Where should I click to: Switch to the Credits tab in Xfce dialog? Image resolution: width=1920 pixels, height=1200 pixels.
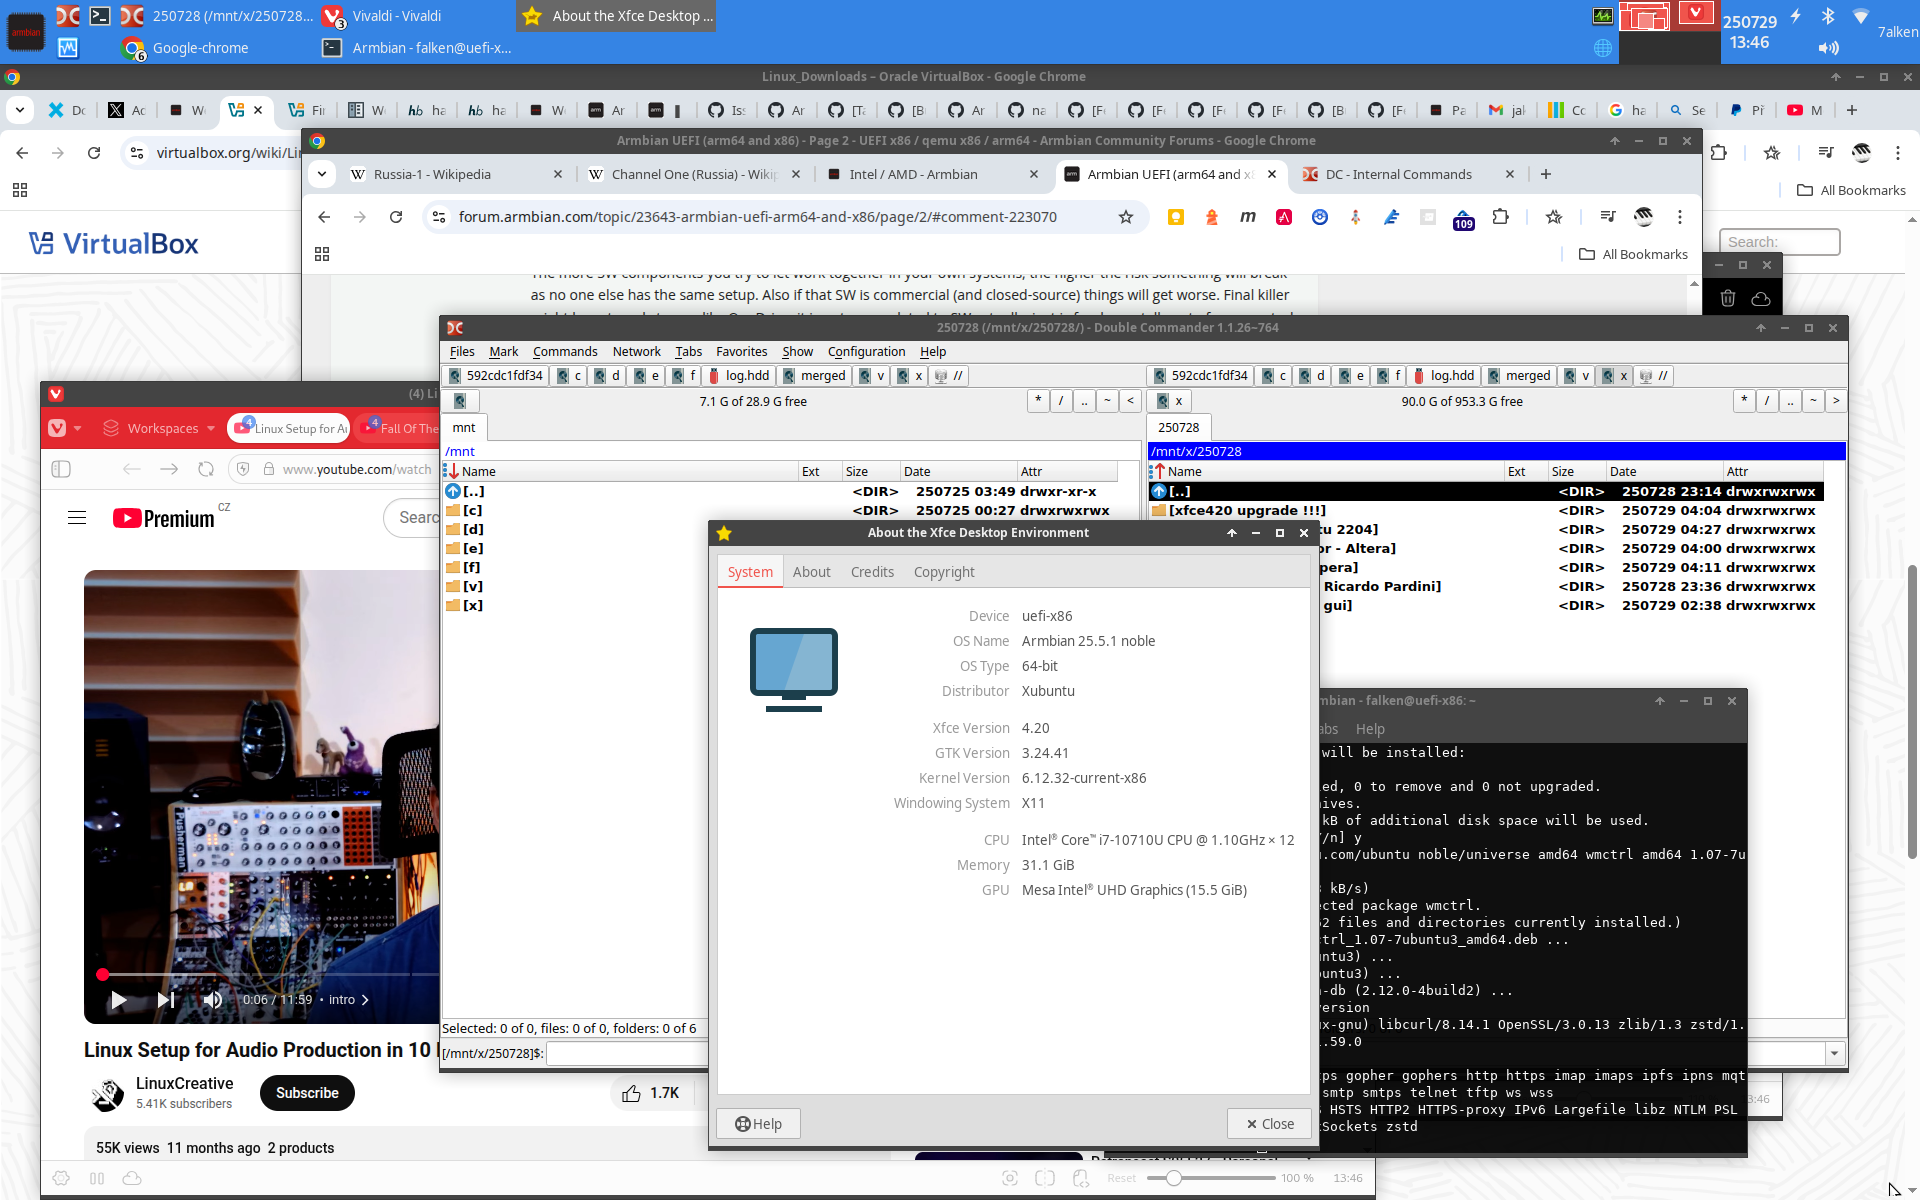[872, 572]
